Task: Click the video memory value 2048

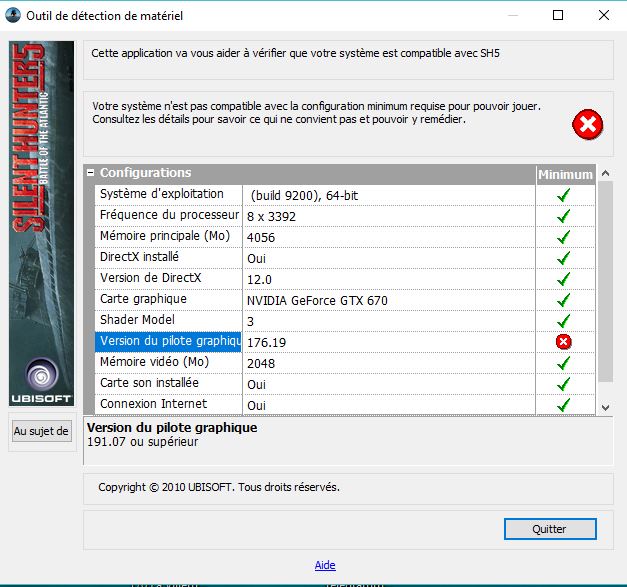Action: tap(261, 363)
